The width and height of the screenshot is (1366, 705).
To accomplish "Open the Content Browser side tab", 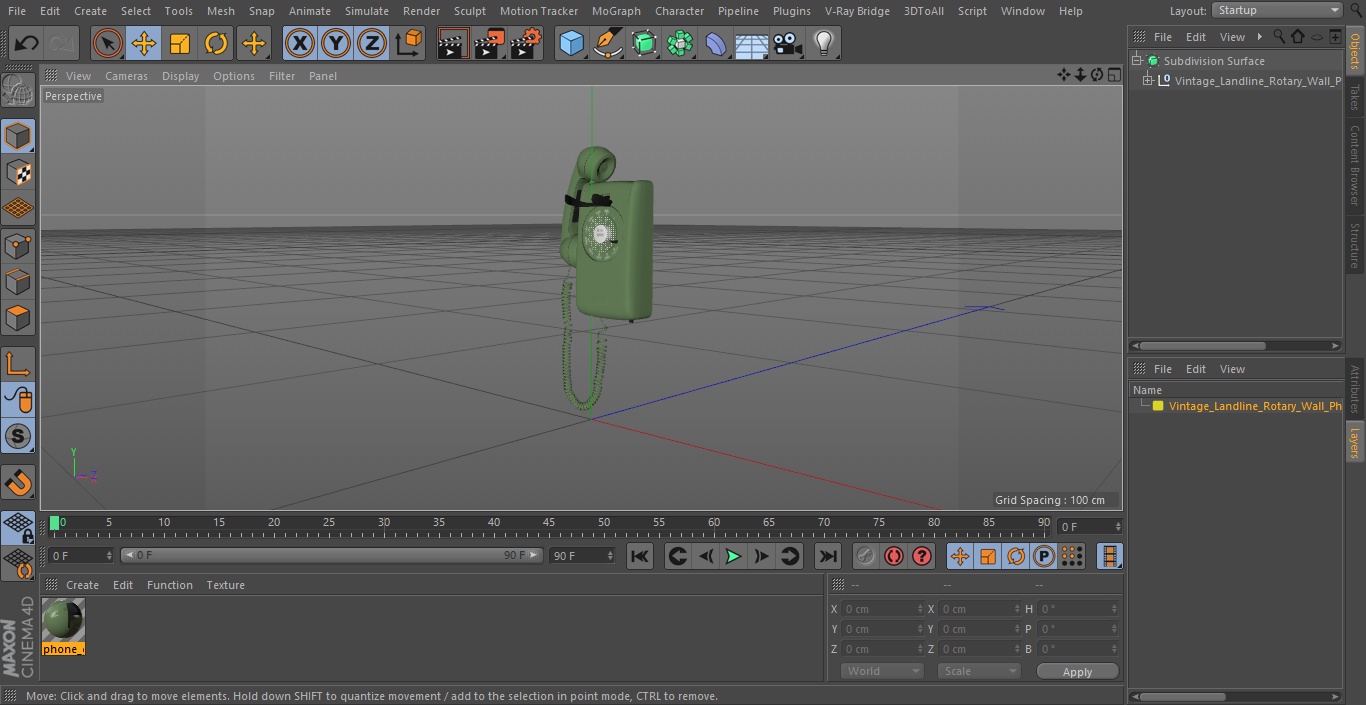I will point(1355,164).
